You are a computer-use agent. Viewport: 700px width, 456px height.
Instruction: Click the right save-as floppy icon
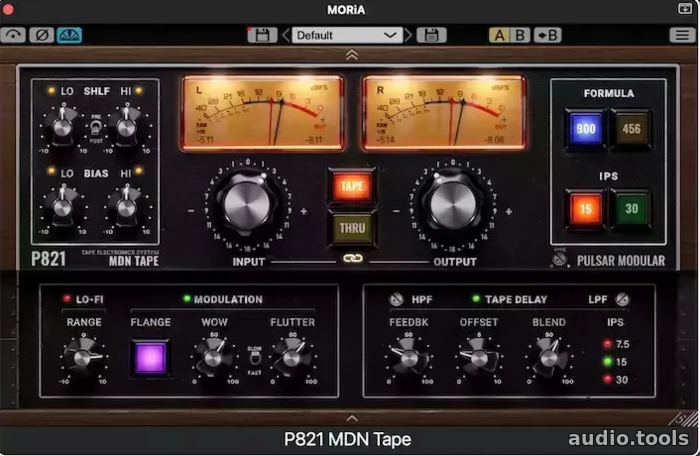click(431, 35)
